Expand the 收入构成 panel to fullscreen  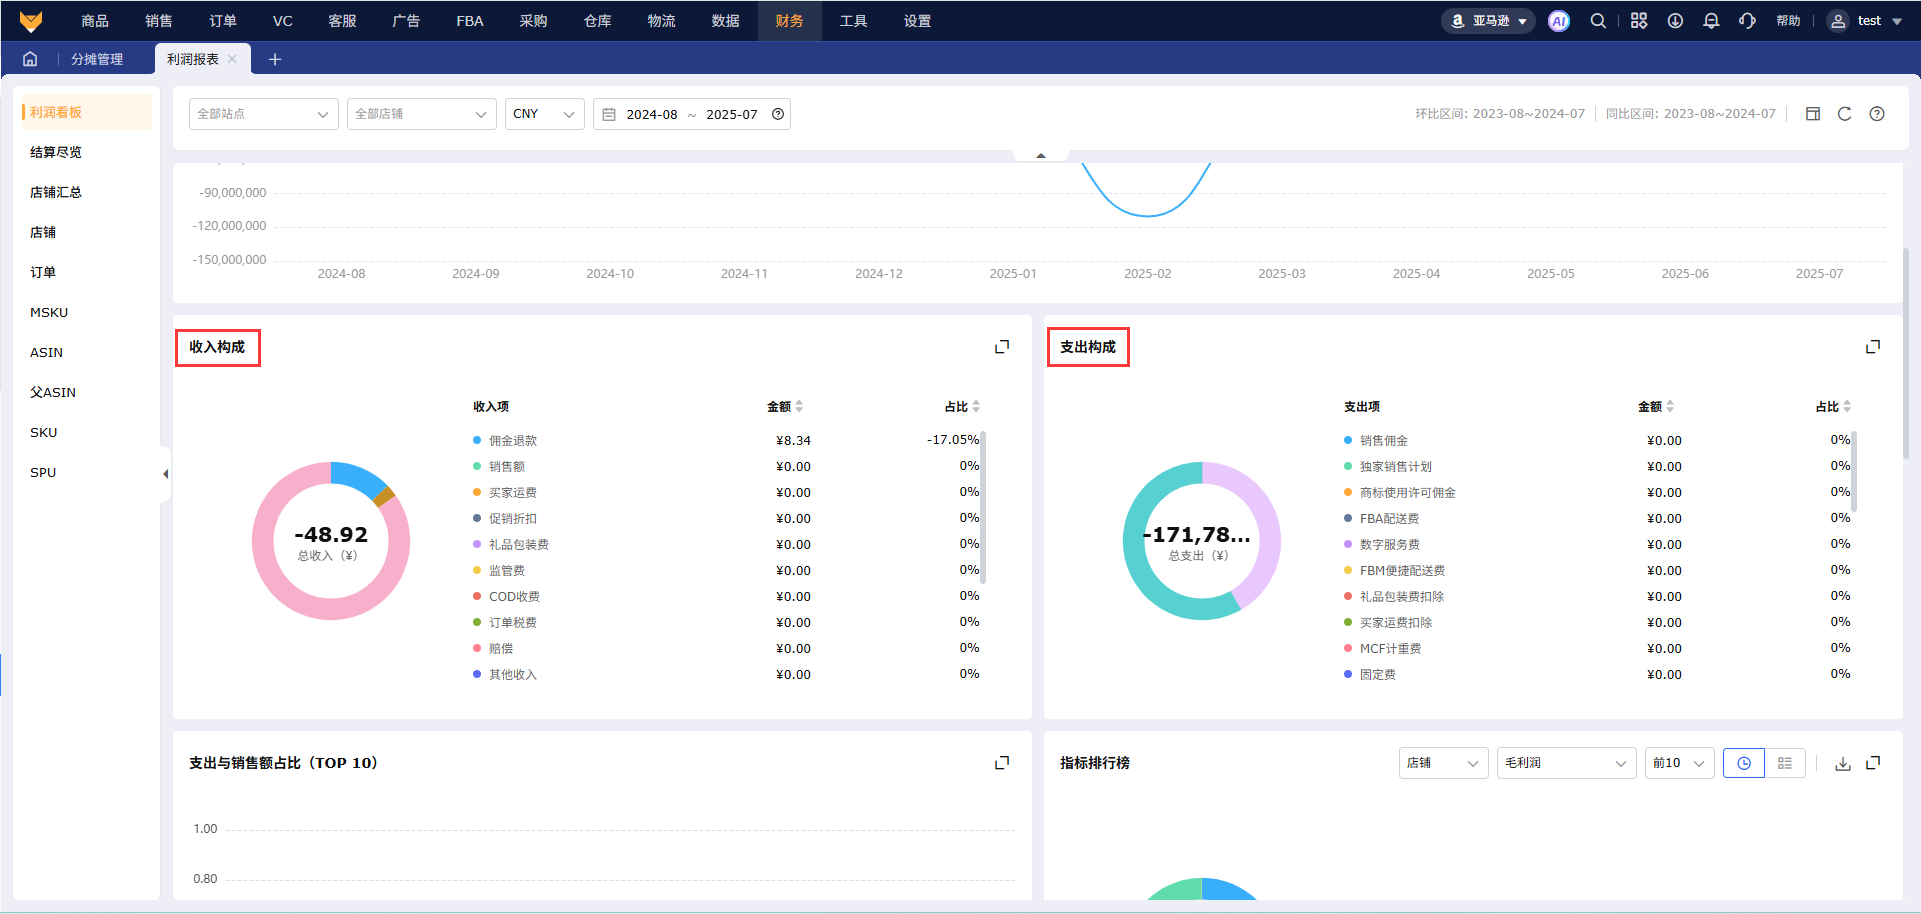click(x=1002, y=347)
